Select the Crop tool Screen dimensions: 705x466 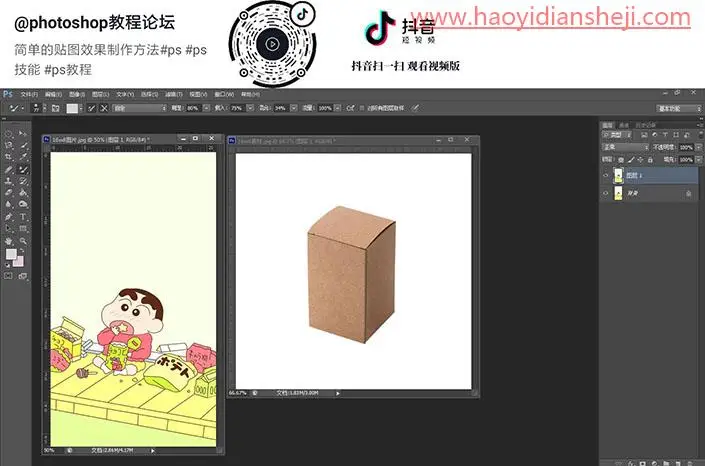coord(8,157)
